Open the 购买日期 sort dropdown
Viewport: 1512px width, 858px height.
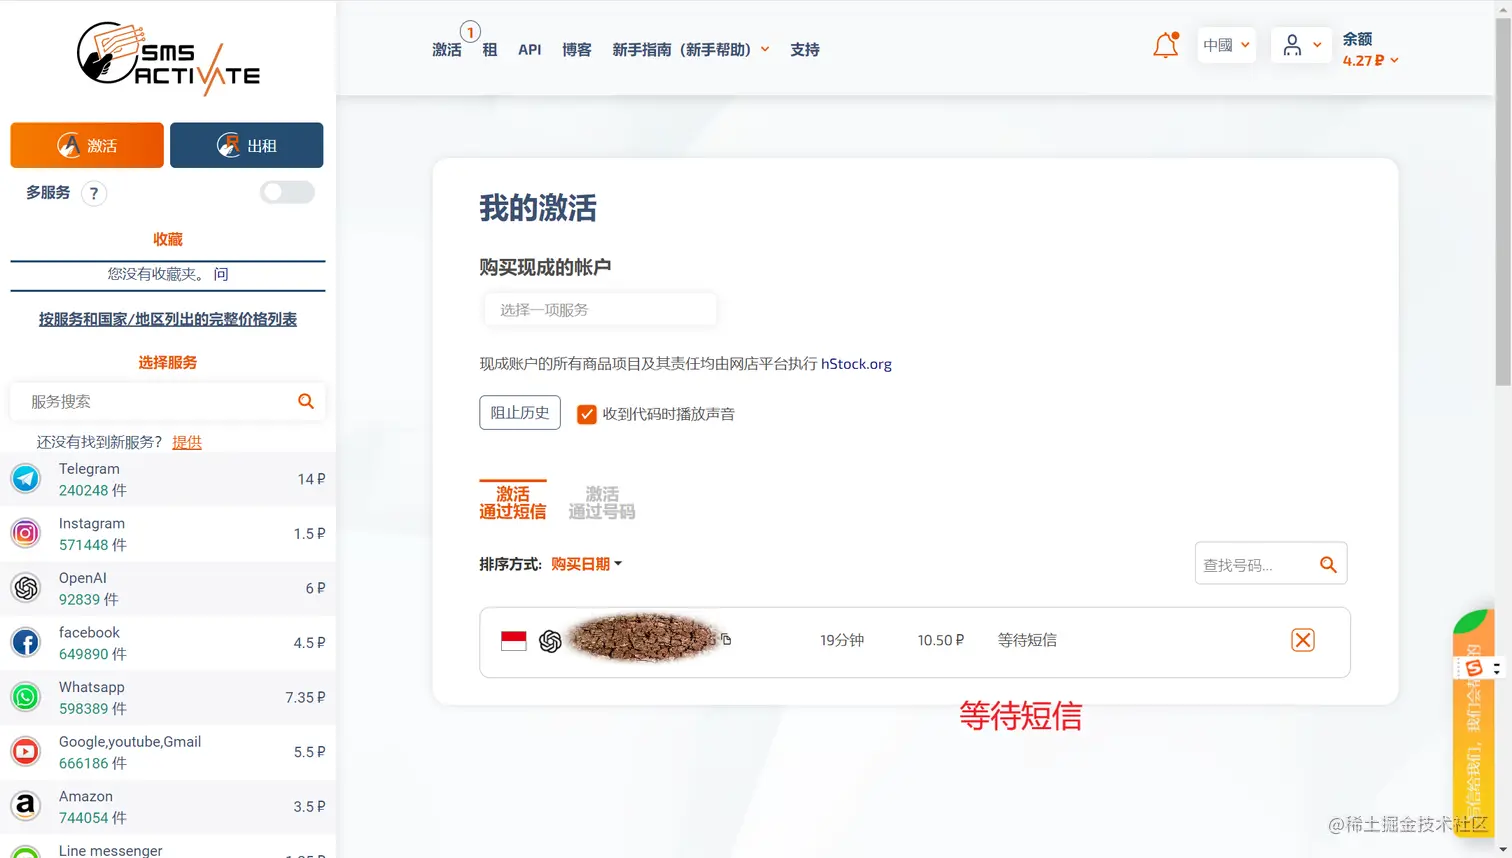(x=587, y=564)
